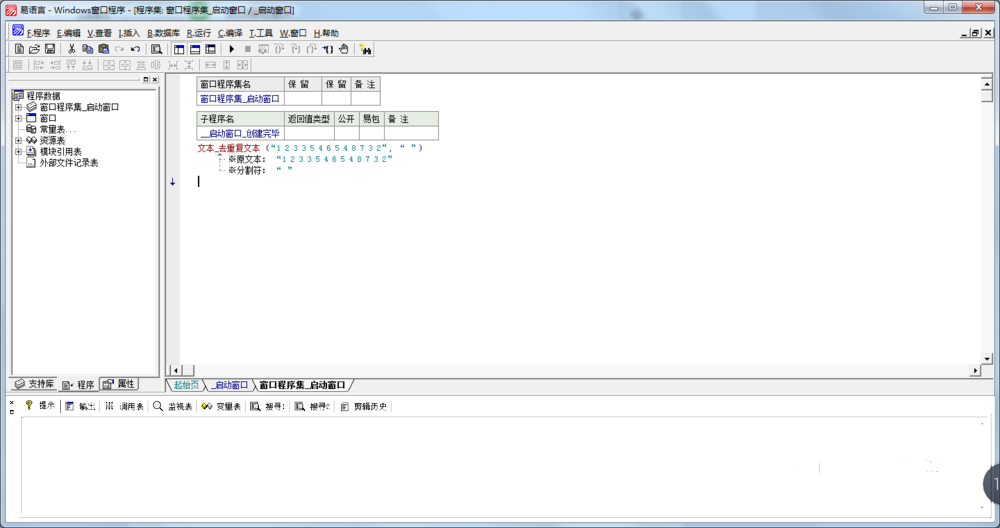Image resolution: width=1000 pixels, height=528 pixels.
Task: Click the Paste clipboard toolbar icon
Action: pos(103,49)
